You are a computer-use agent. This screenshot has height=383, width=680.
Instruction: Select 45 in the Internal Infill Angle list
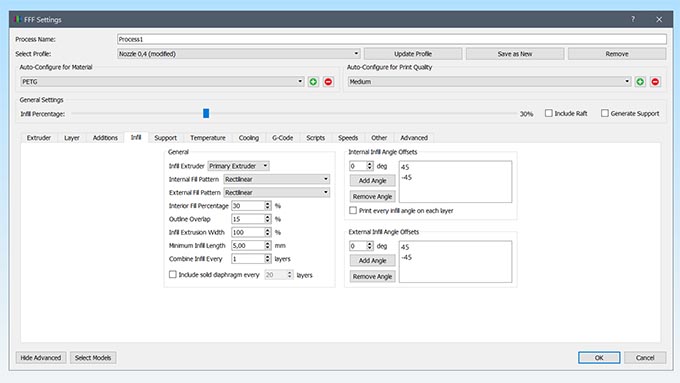point(405,167)
